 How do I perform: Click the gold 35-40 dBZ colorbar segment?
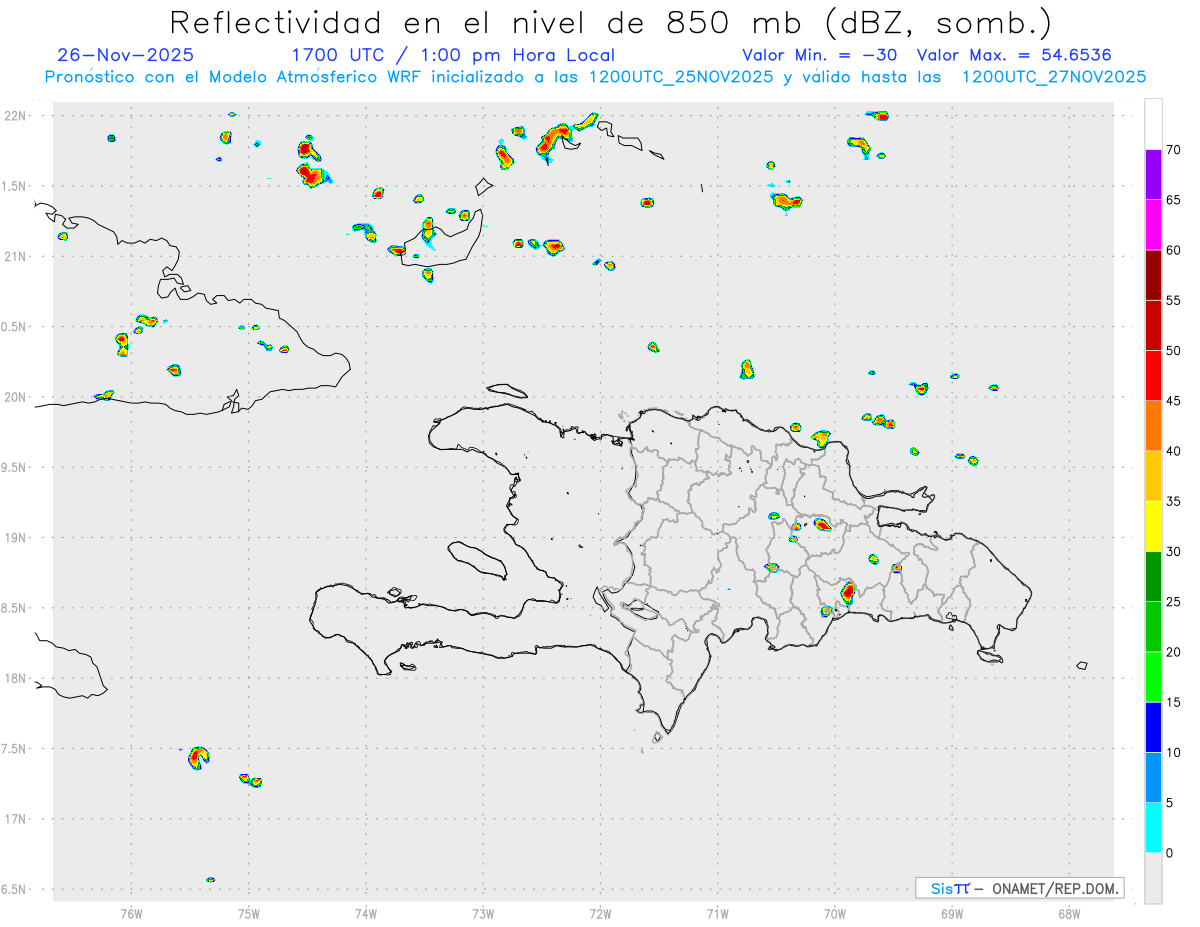(1153, 476)
